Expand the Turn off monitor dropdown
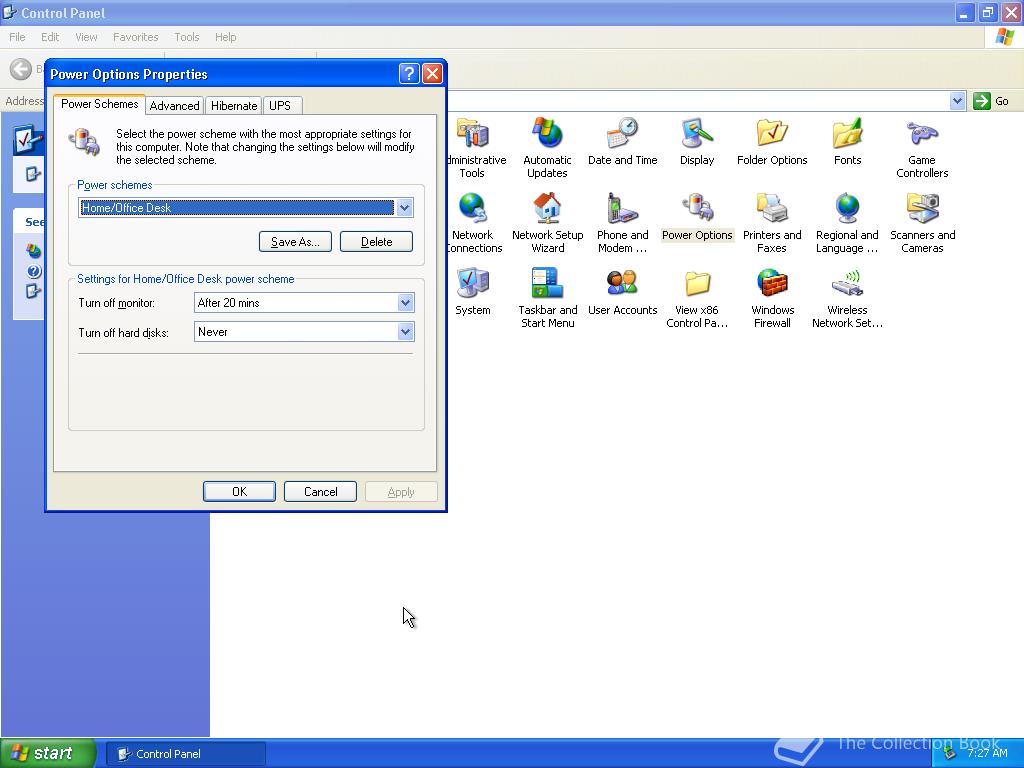This screenshot has width=1024, height=768. tap(405, 302)
